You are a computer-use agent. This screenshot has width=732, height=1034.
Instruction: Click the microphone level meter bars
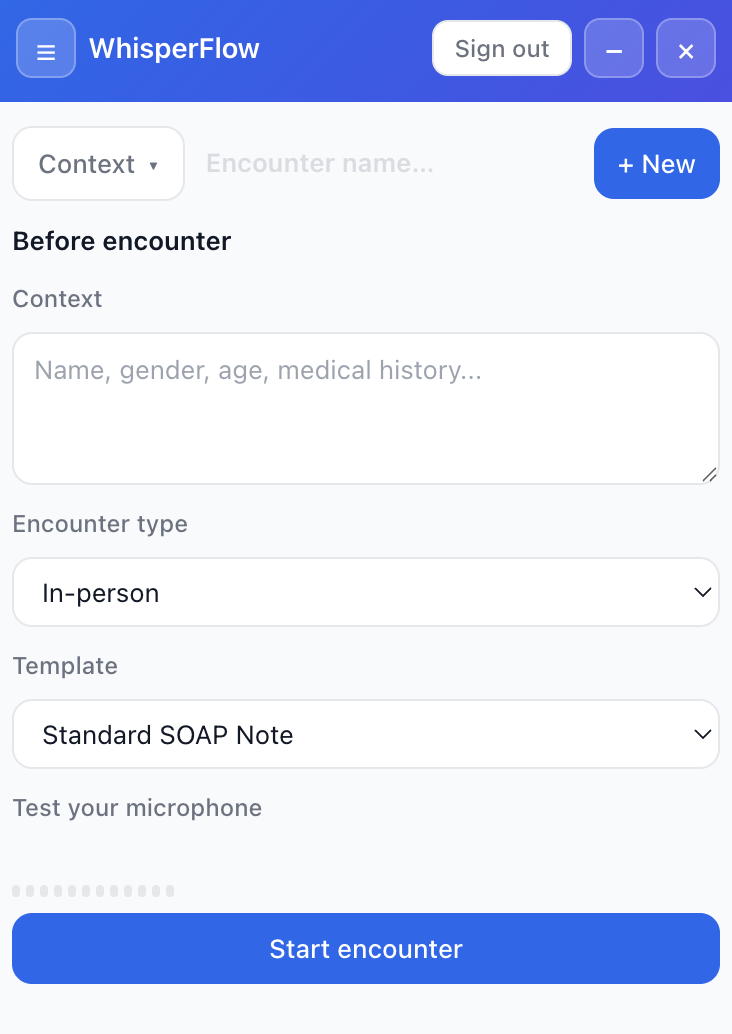tap(93, 890)
